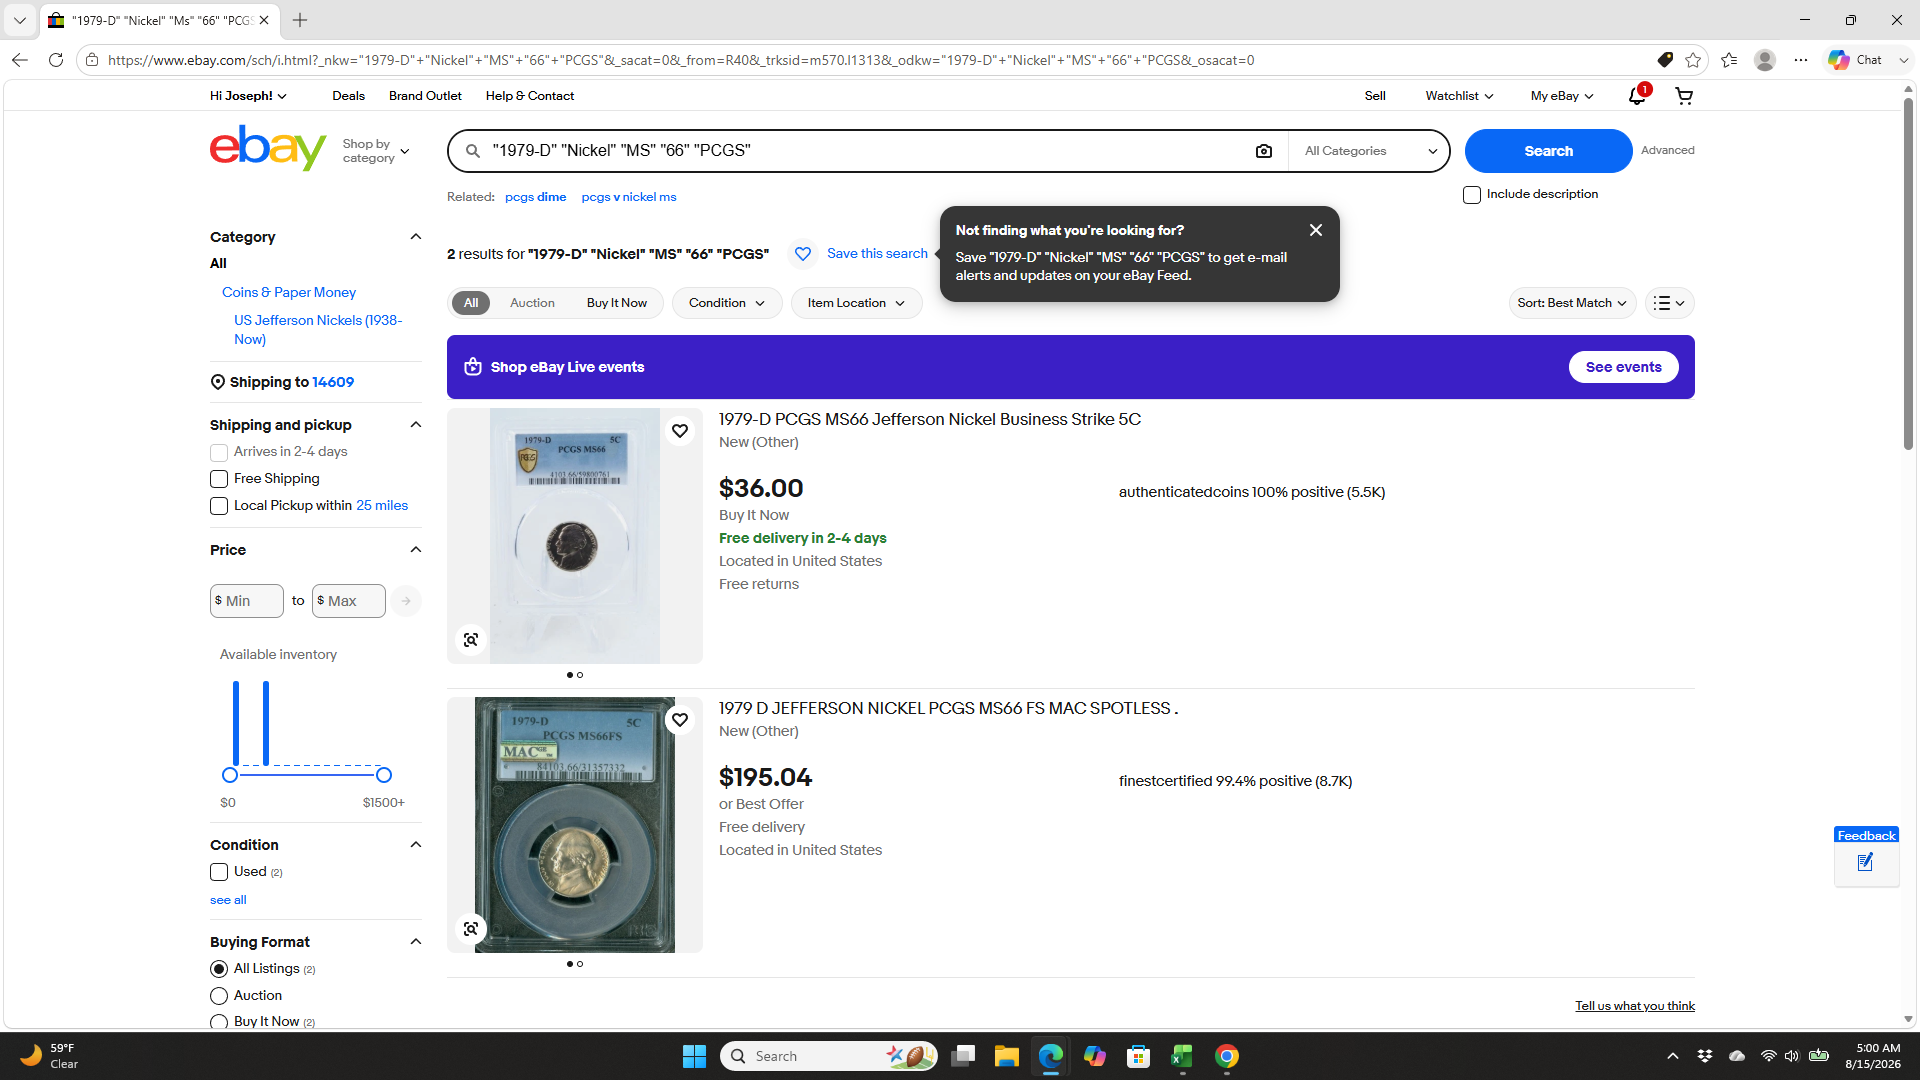Open the list view options dropdown
1920x1080 pixels.
(x=1669, y=303)
